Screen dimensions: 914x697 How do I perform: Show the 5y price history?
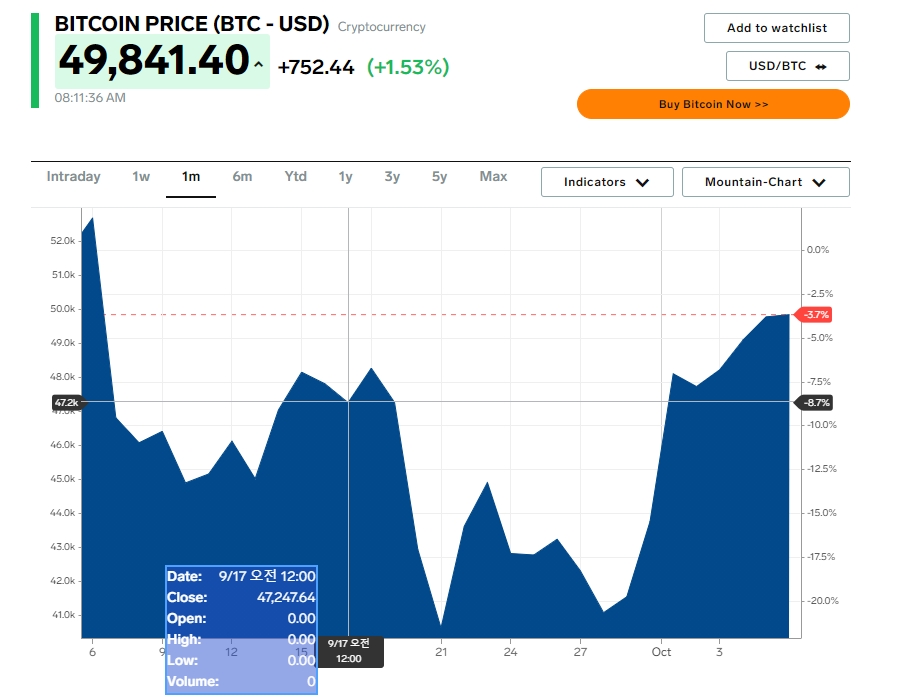click(440, 177)
